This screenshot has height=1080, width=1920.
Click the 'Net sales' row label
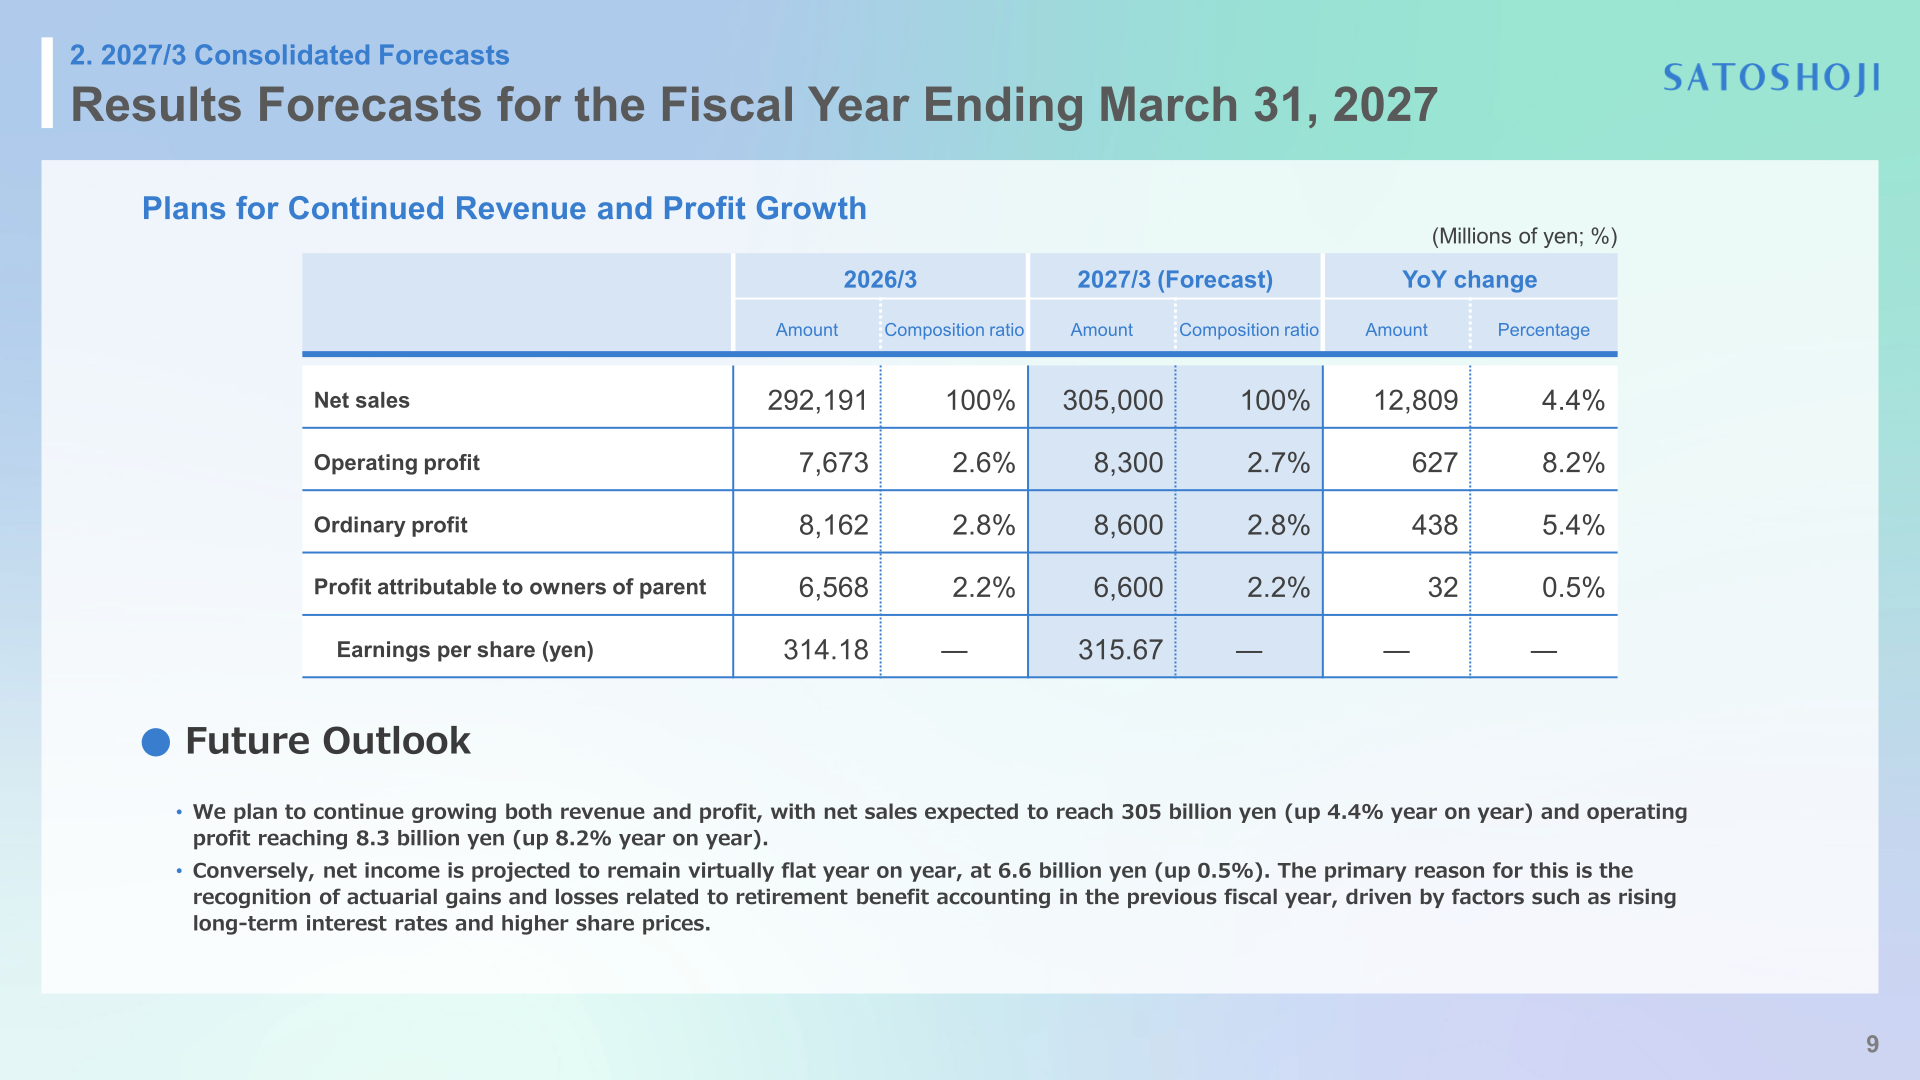pyautogui.click(x=362, y=400)
